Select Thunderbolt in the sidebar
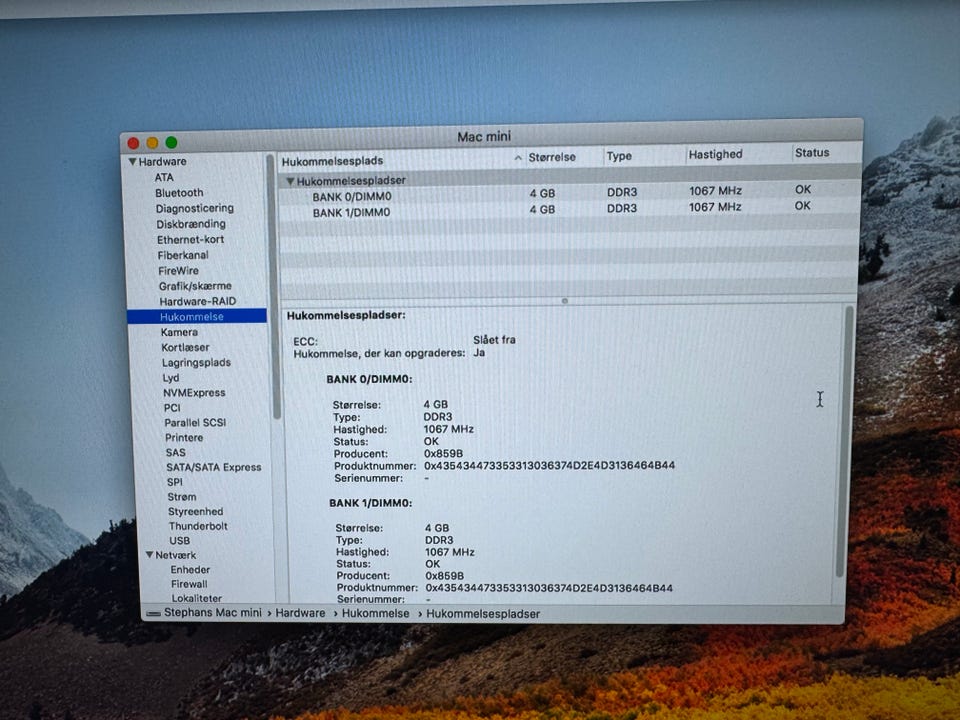The width and height of the screenshot is (960, 720). click(198, 526)
